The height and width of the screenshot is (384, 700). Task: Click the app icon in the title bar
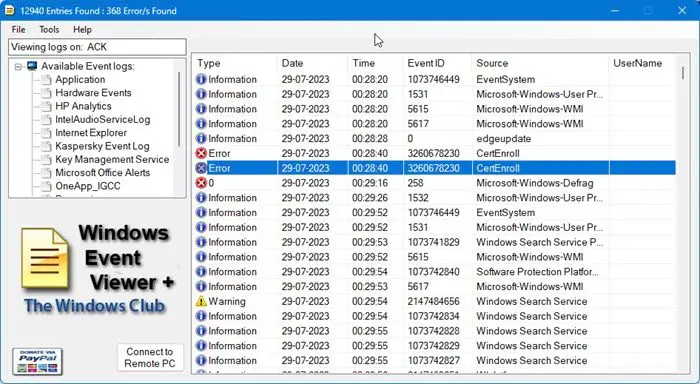click(x=9, y=10)
